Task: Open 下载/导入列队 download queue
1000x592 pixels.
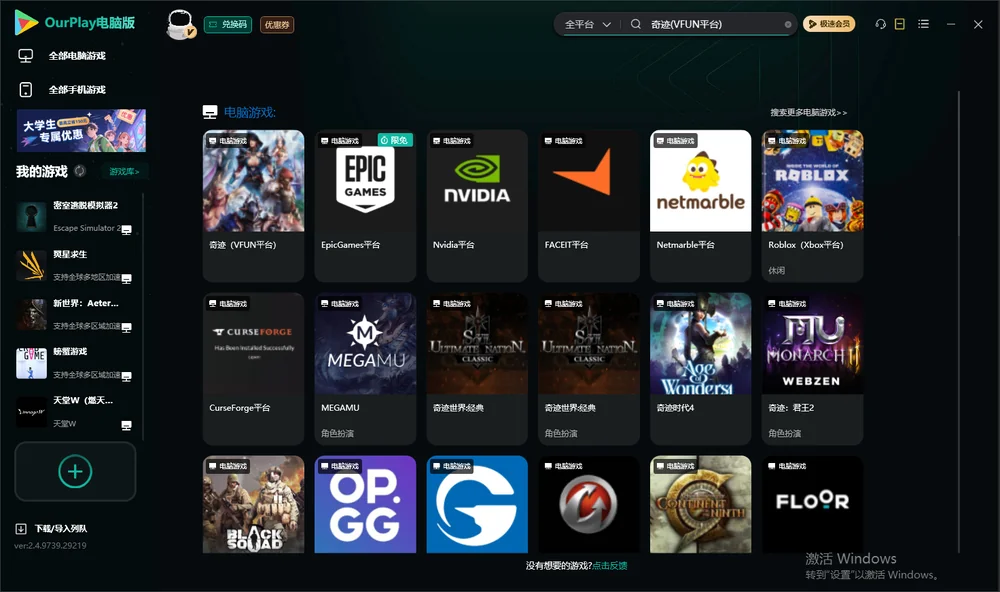Action: click(x=52, y=528)
